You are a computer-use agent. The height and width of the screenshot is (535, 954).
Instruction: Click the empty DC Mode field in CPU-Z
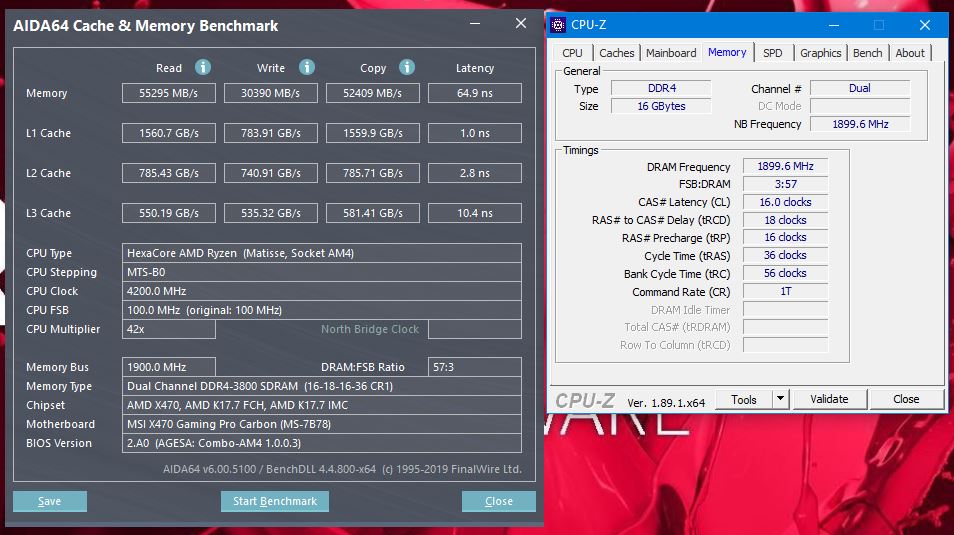[860, 106]
